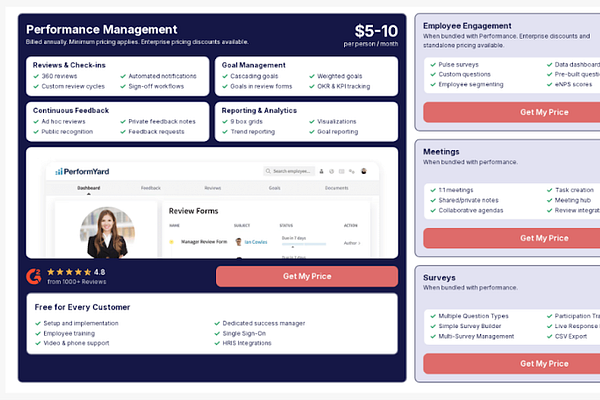
Task: Select the Dashboard tab in the app preview
Action: tap(88, 188)
